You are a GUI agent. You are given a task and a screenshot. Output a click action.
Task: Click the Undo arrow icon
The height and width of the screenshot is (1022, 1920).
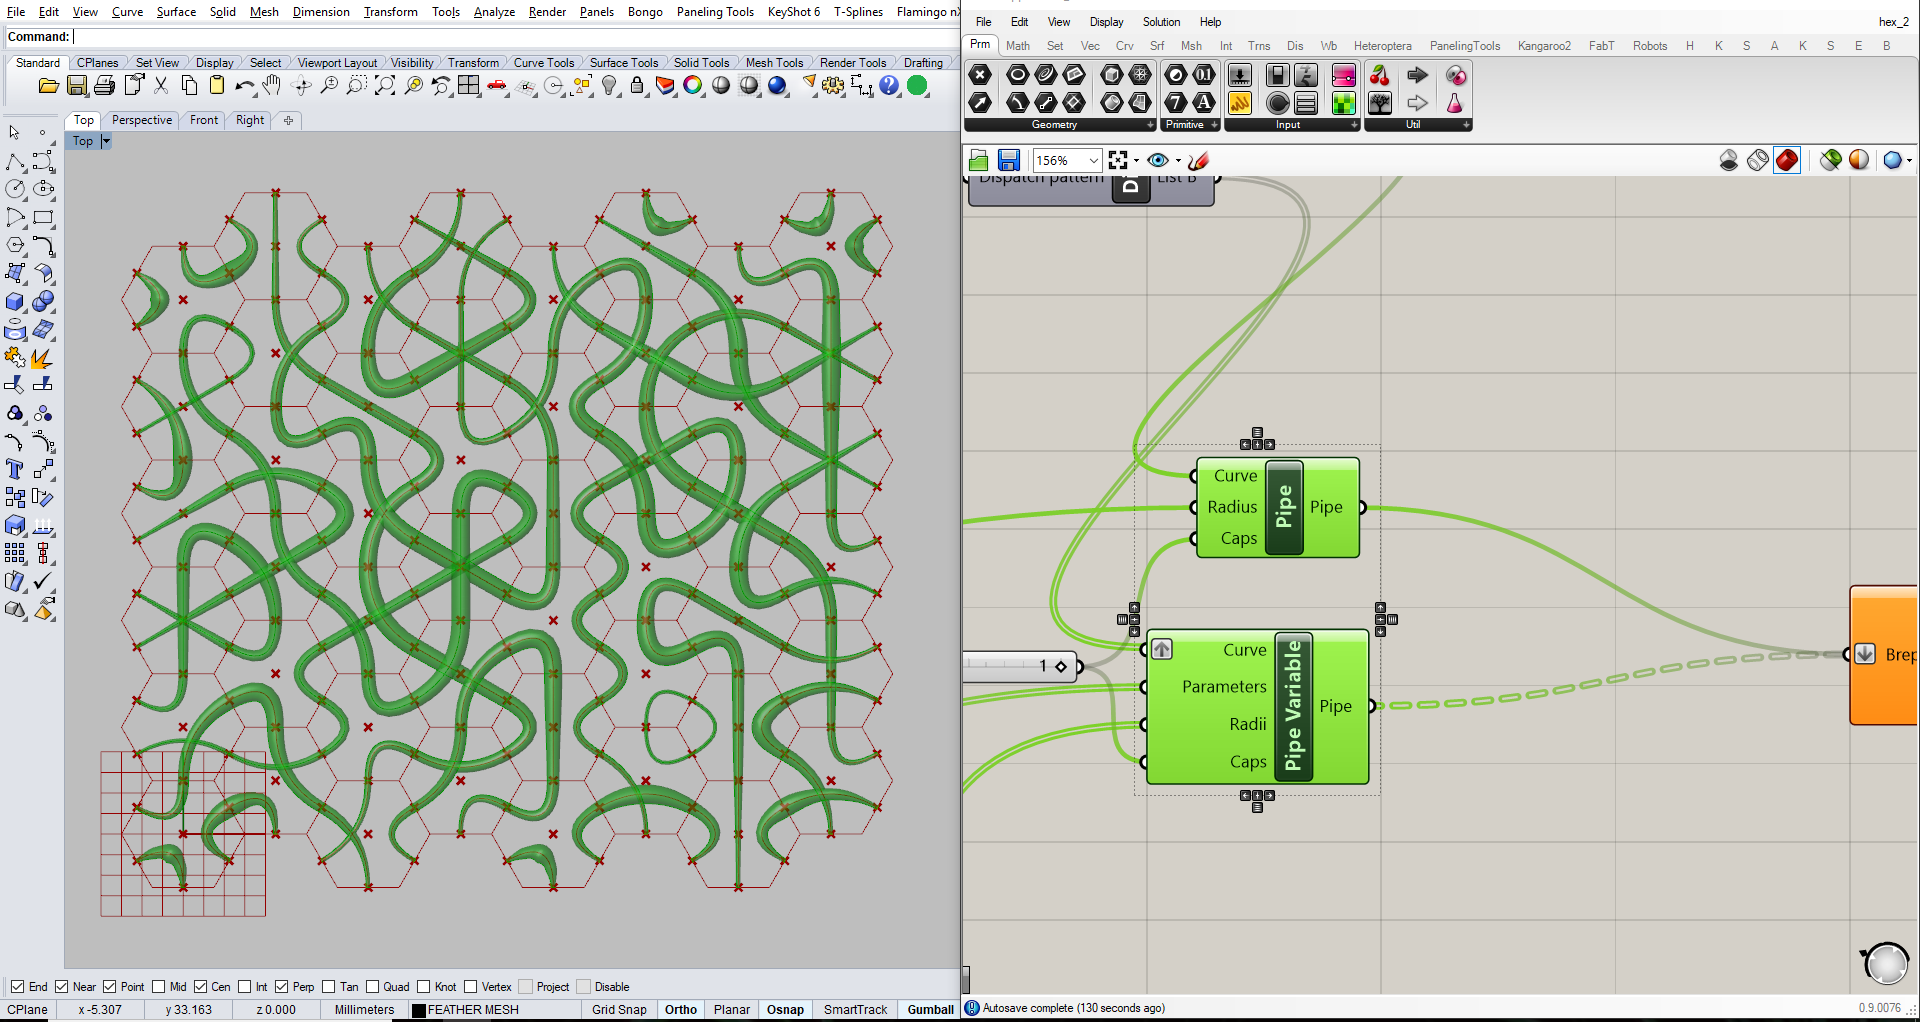point(244,86)
